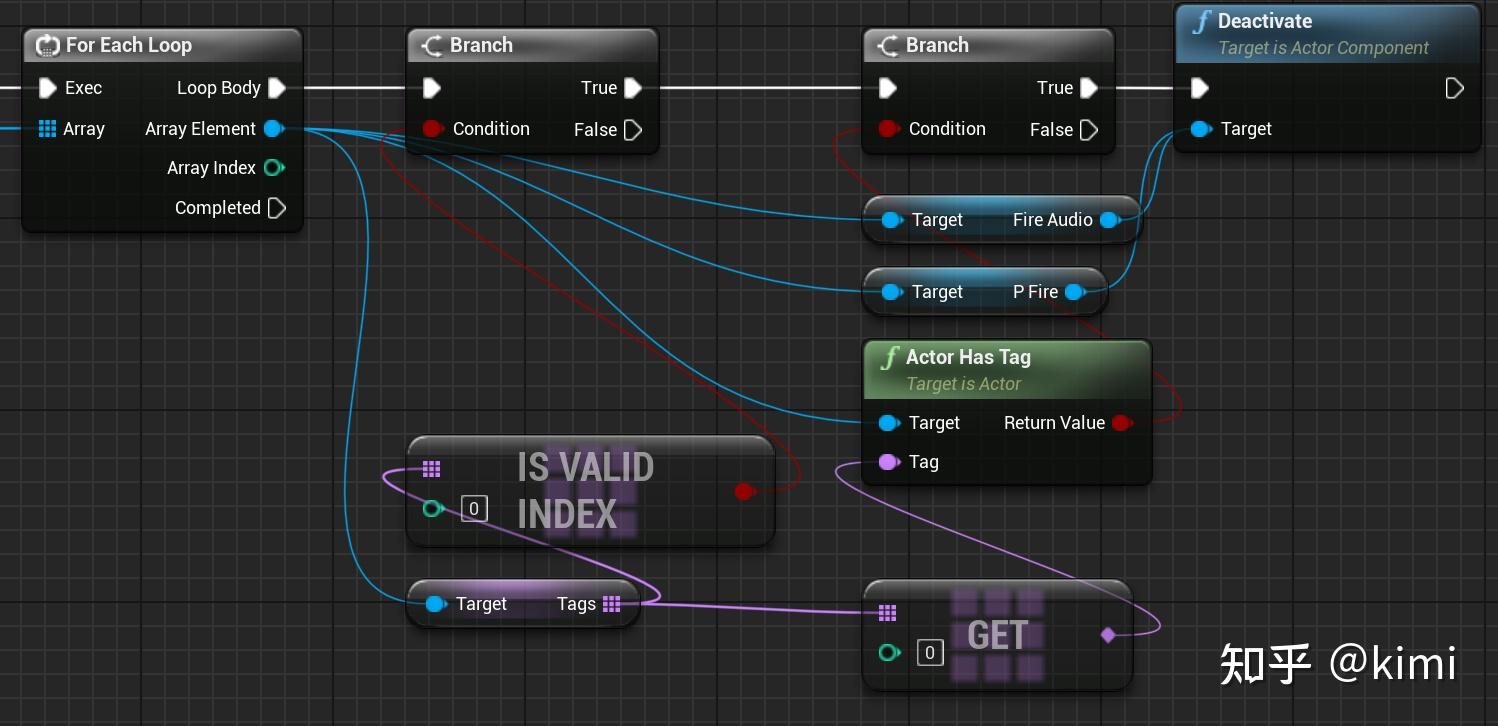Image resolution: width=1498 pixels, height=726 pixels.
Task: Select the For Each Loop node header
Action: (130, 45)
